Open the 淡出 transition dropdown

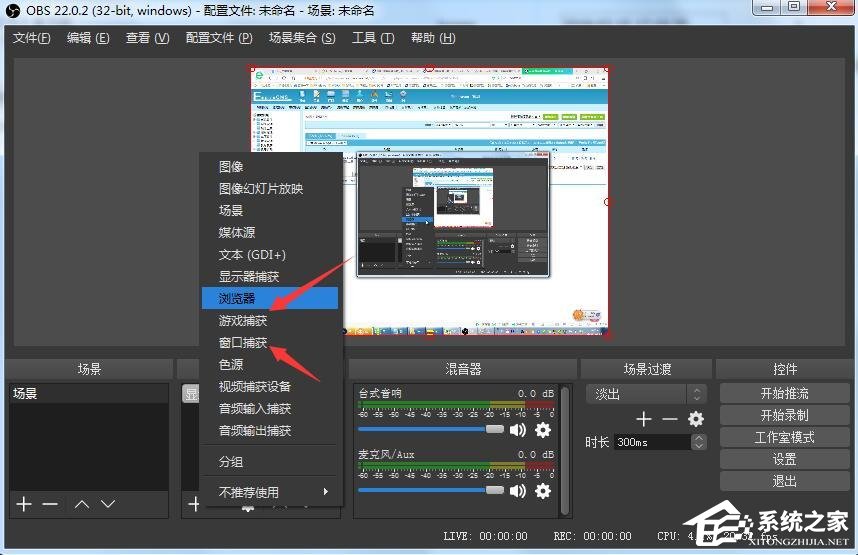(x=646, y=394)
